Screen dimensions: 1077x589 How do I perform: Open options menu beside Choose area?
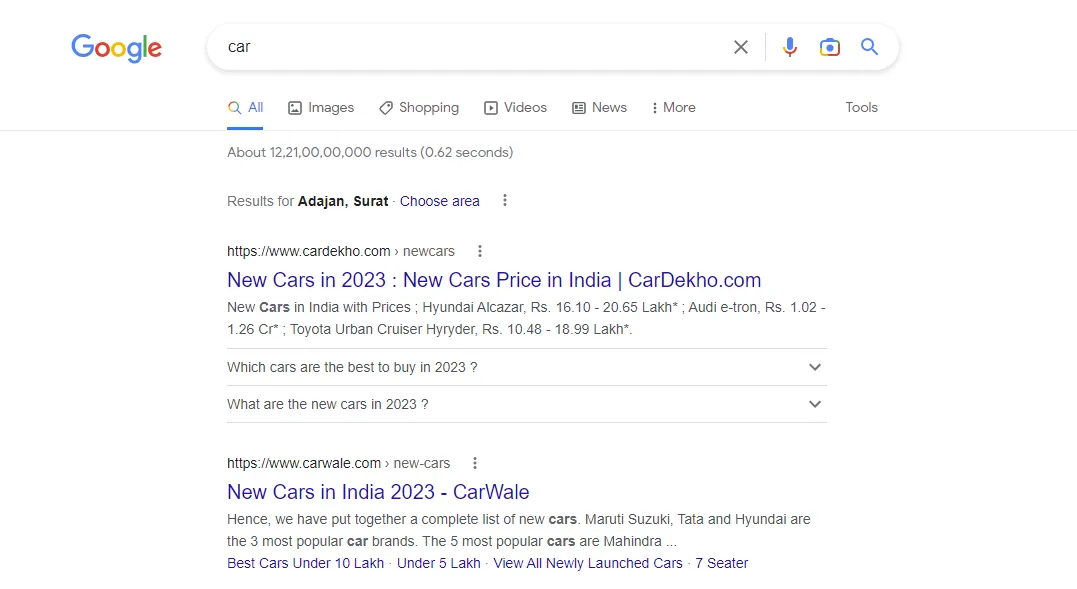pyautogui.click(x=505, y=201)
